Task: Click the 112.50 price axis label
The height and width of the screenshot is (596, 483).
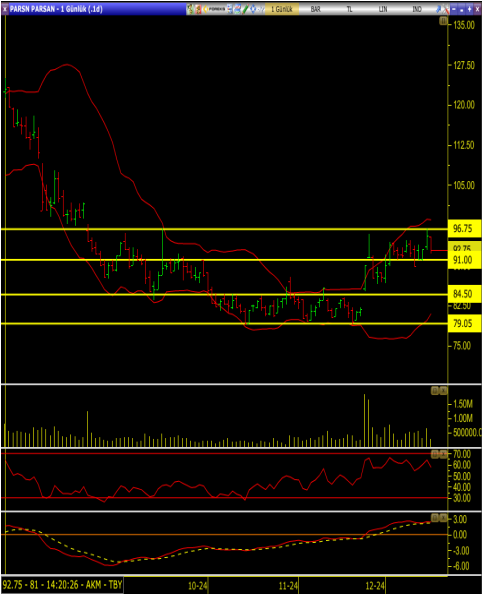Action: pyautogui.click(x=464, y=145)
